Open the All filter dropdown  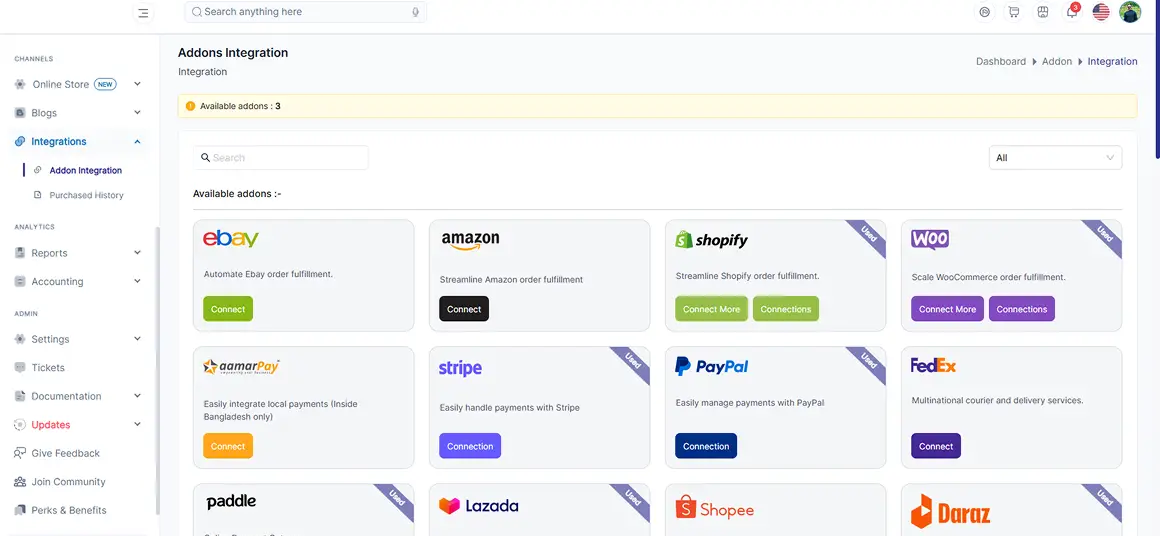[1055, 157]
